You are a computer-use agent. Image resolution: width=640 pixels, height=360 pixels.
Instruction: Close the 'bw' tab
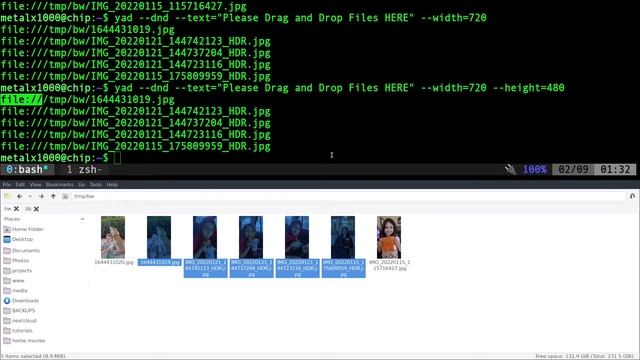click(16, 209)
